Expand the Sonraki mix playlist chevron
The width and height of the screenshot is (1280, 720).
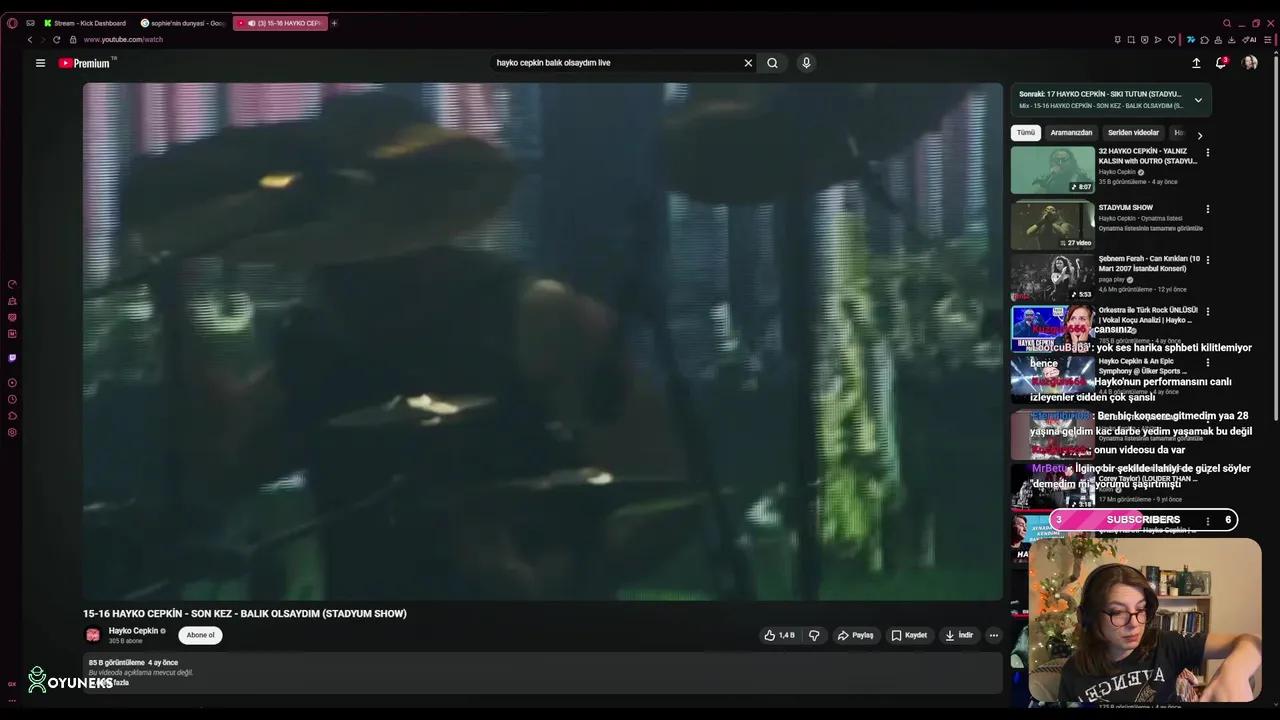(x=1198, y=100)
